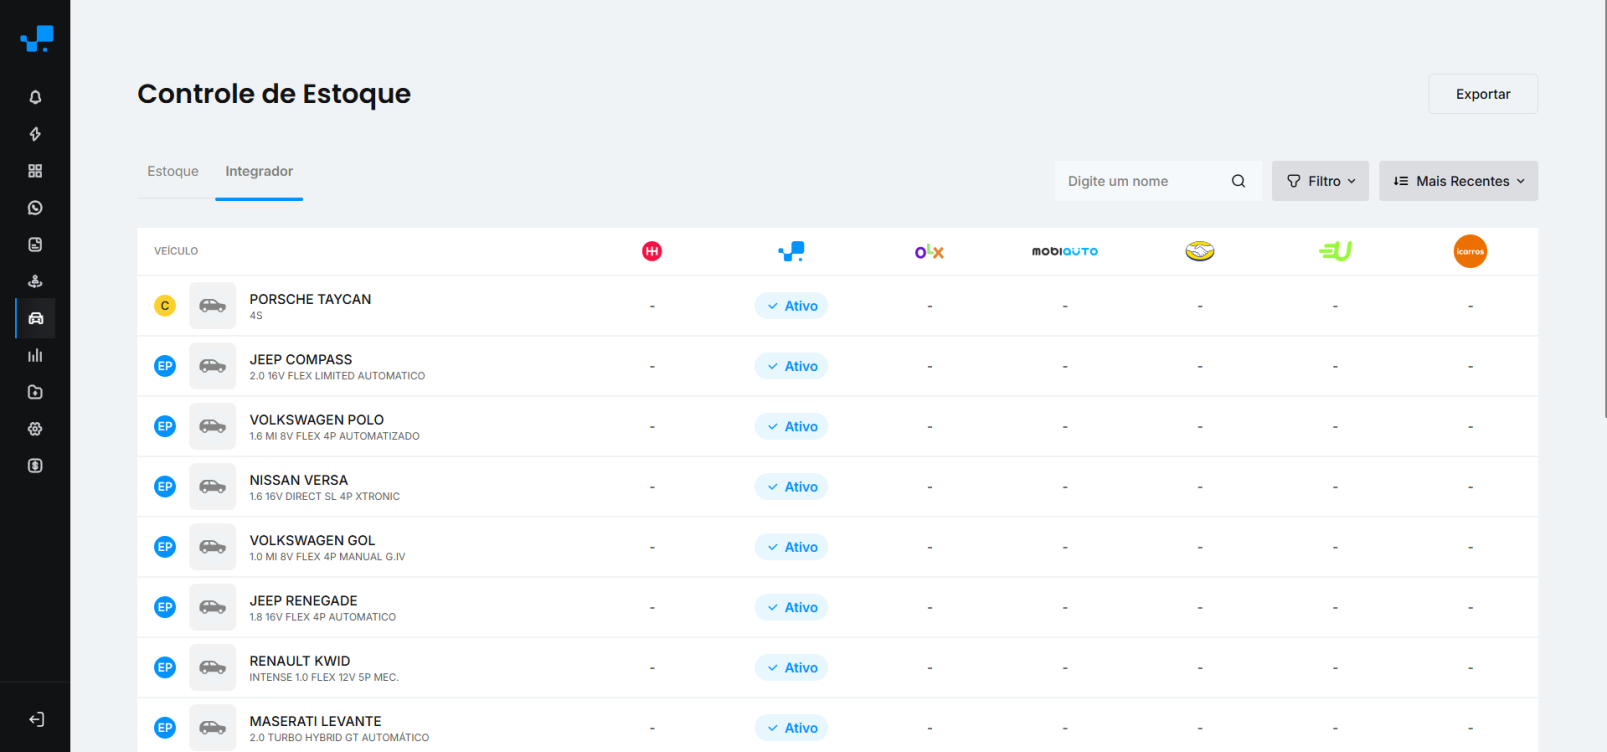This screenshot has width=1607, height=752.
Task: Click the folder icon in sidebar
Action: [x=35, y=392]
